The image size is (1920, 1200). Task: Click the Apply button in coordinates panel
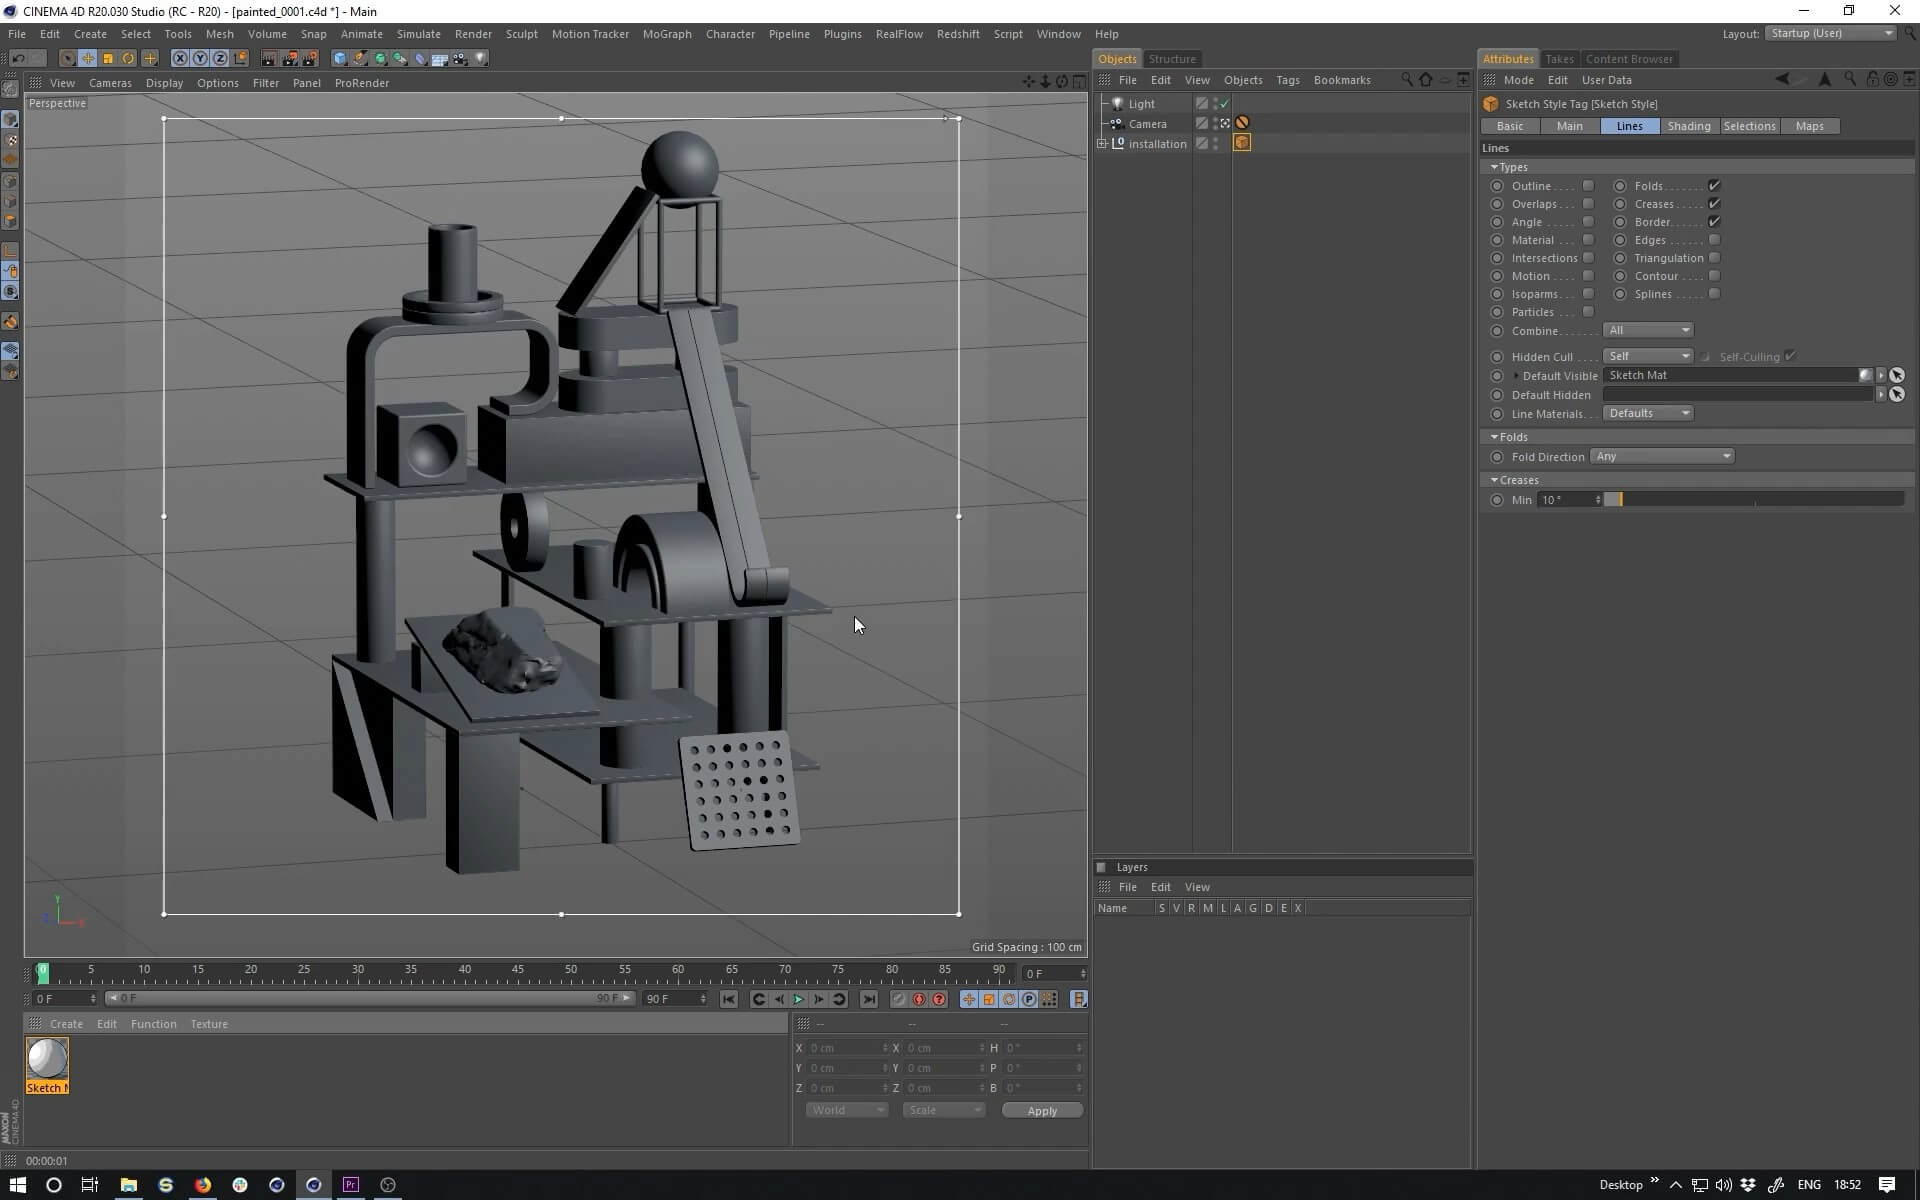click(x=1041, y=1111)
